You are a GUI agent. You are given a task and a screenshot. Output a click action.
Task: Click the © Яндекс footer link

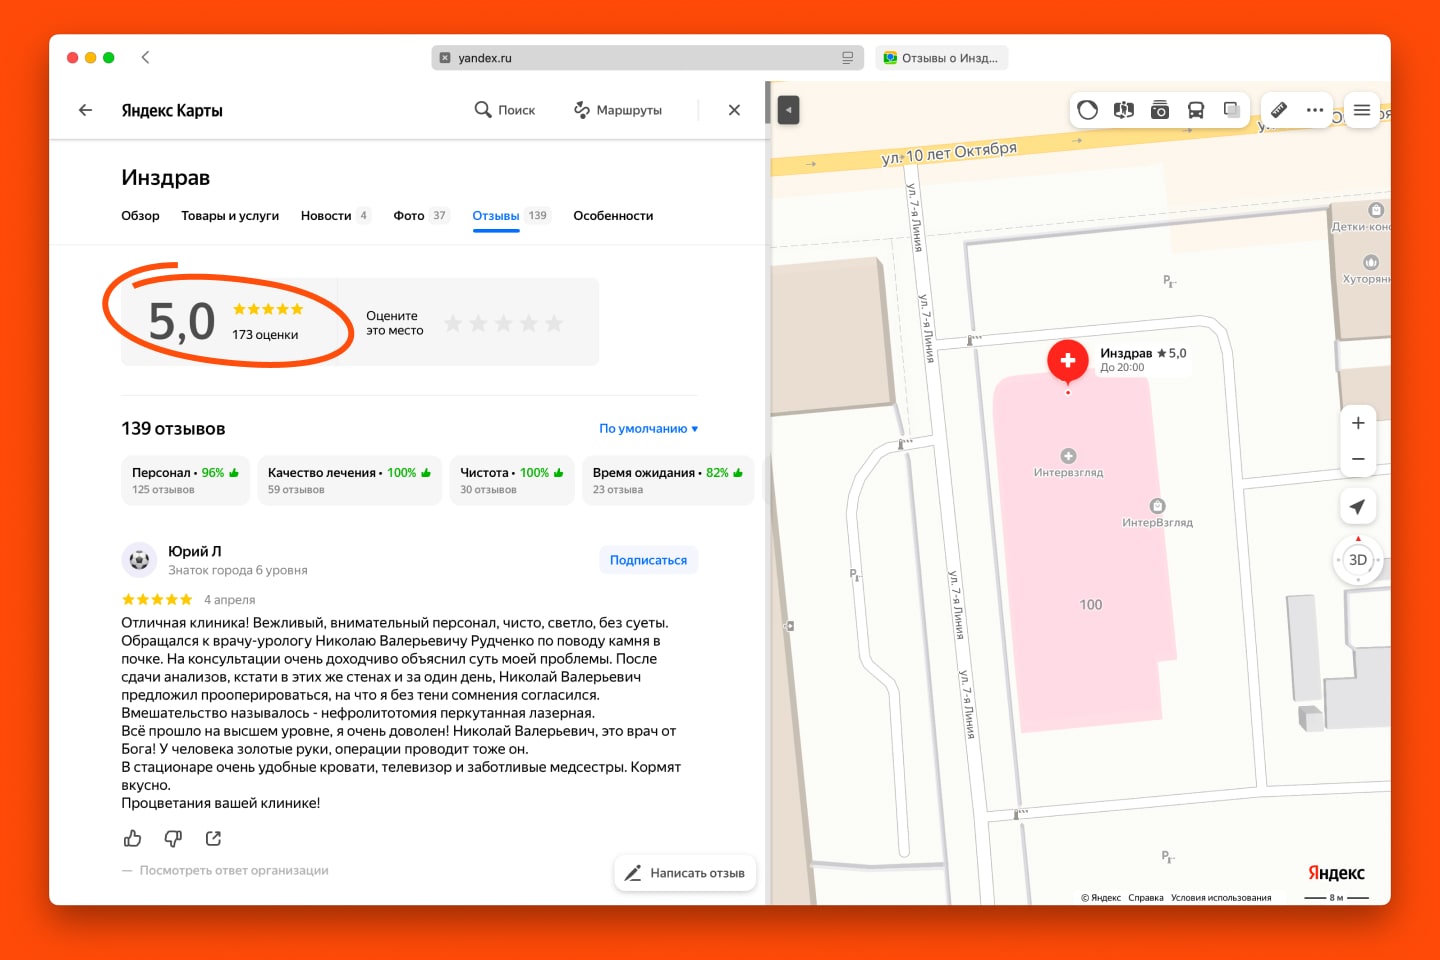(1101, 898)
